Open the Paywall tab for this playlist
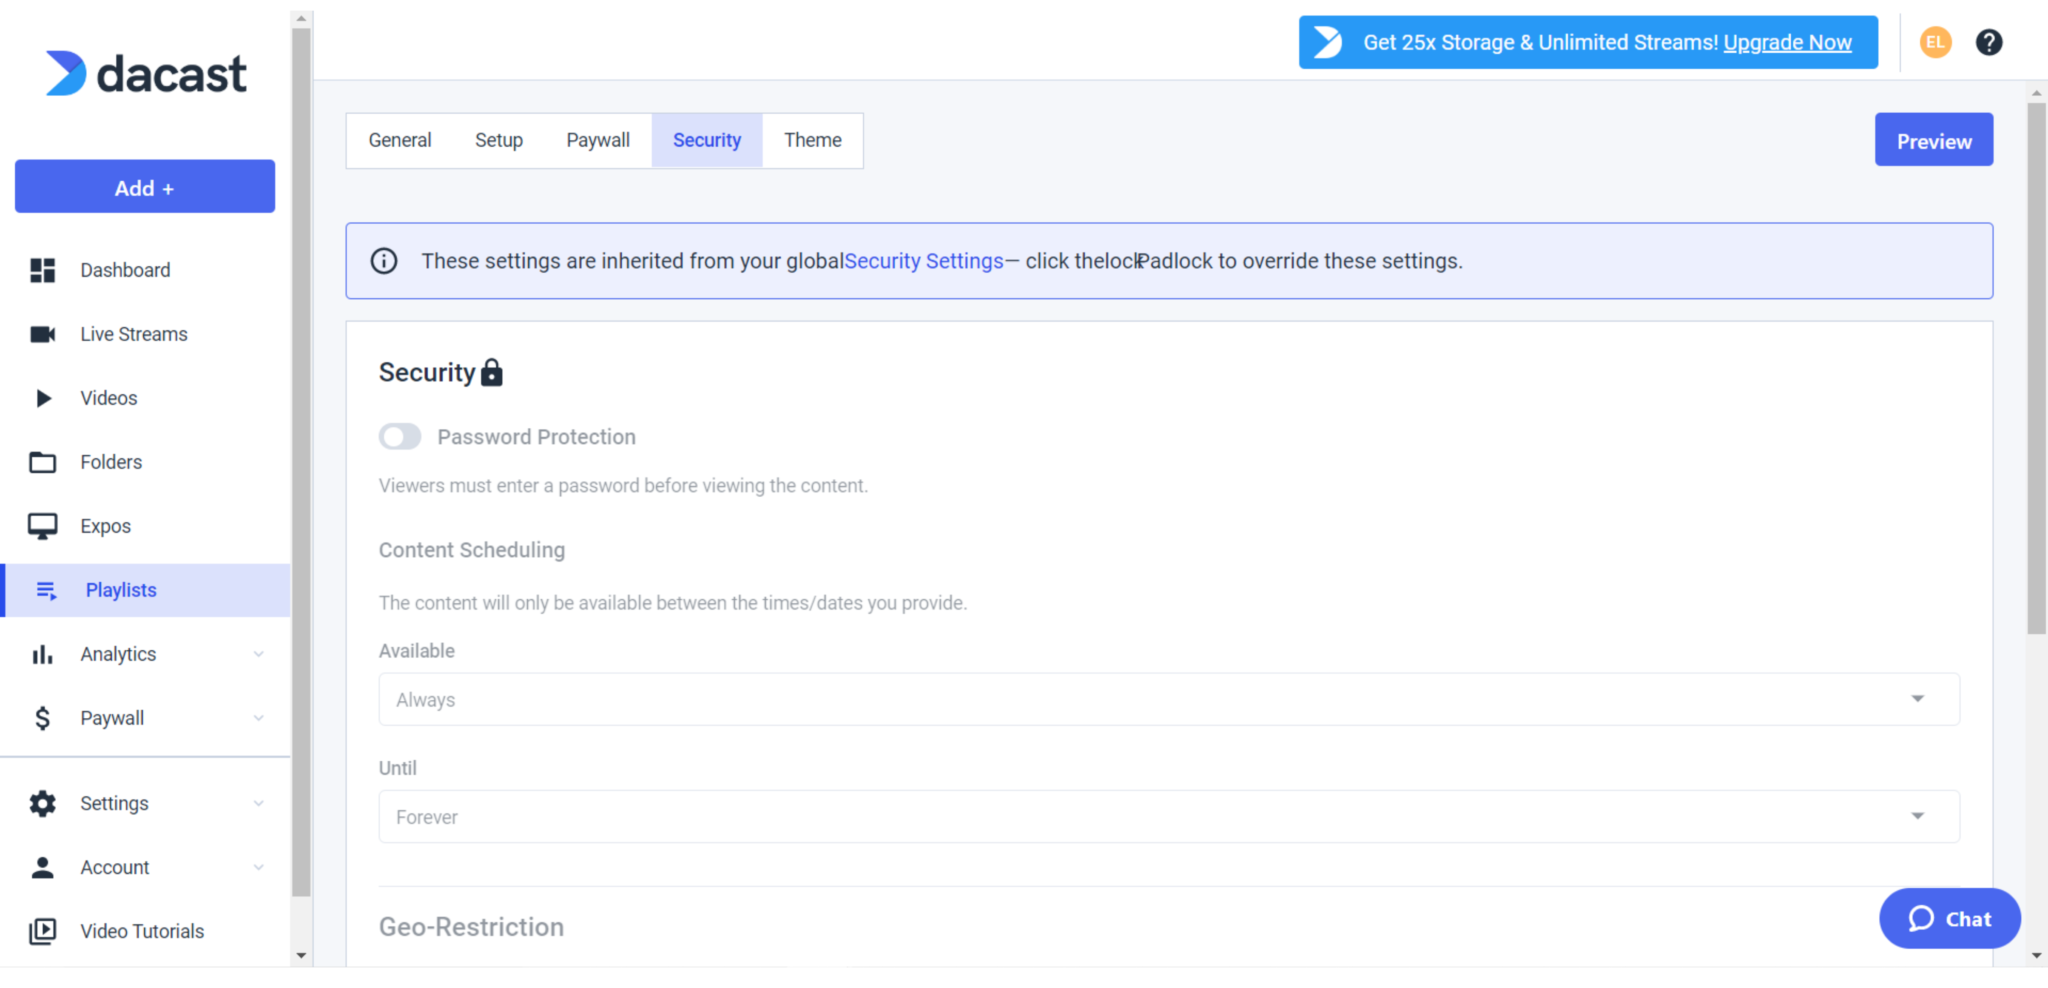Image resolution: width=2048 pixels, height=988 pixels. 598,140
